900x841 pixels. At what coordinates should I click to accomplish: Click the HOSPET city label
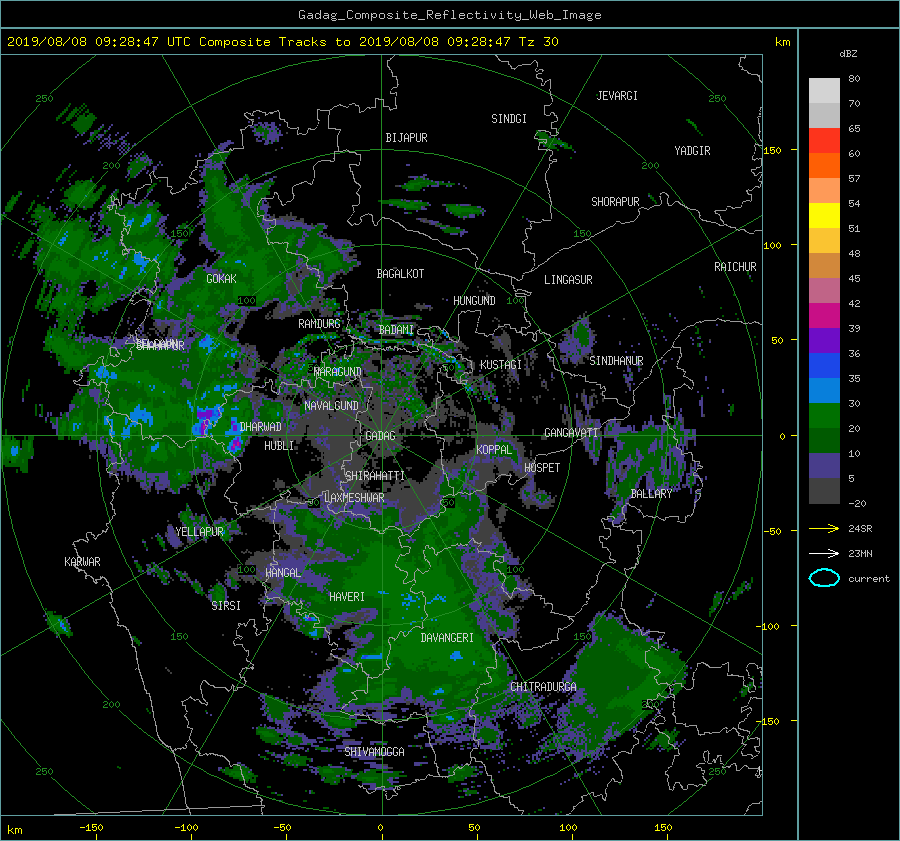(542, 468)
